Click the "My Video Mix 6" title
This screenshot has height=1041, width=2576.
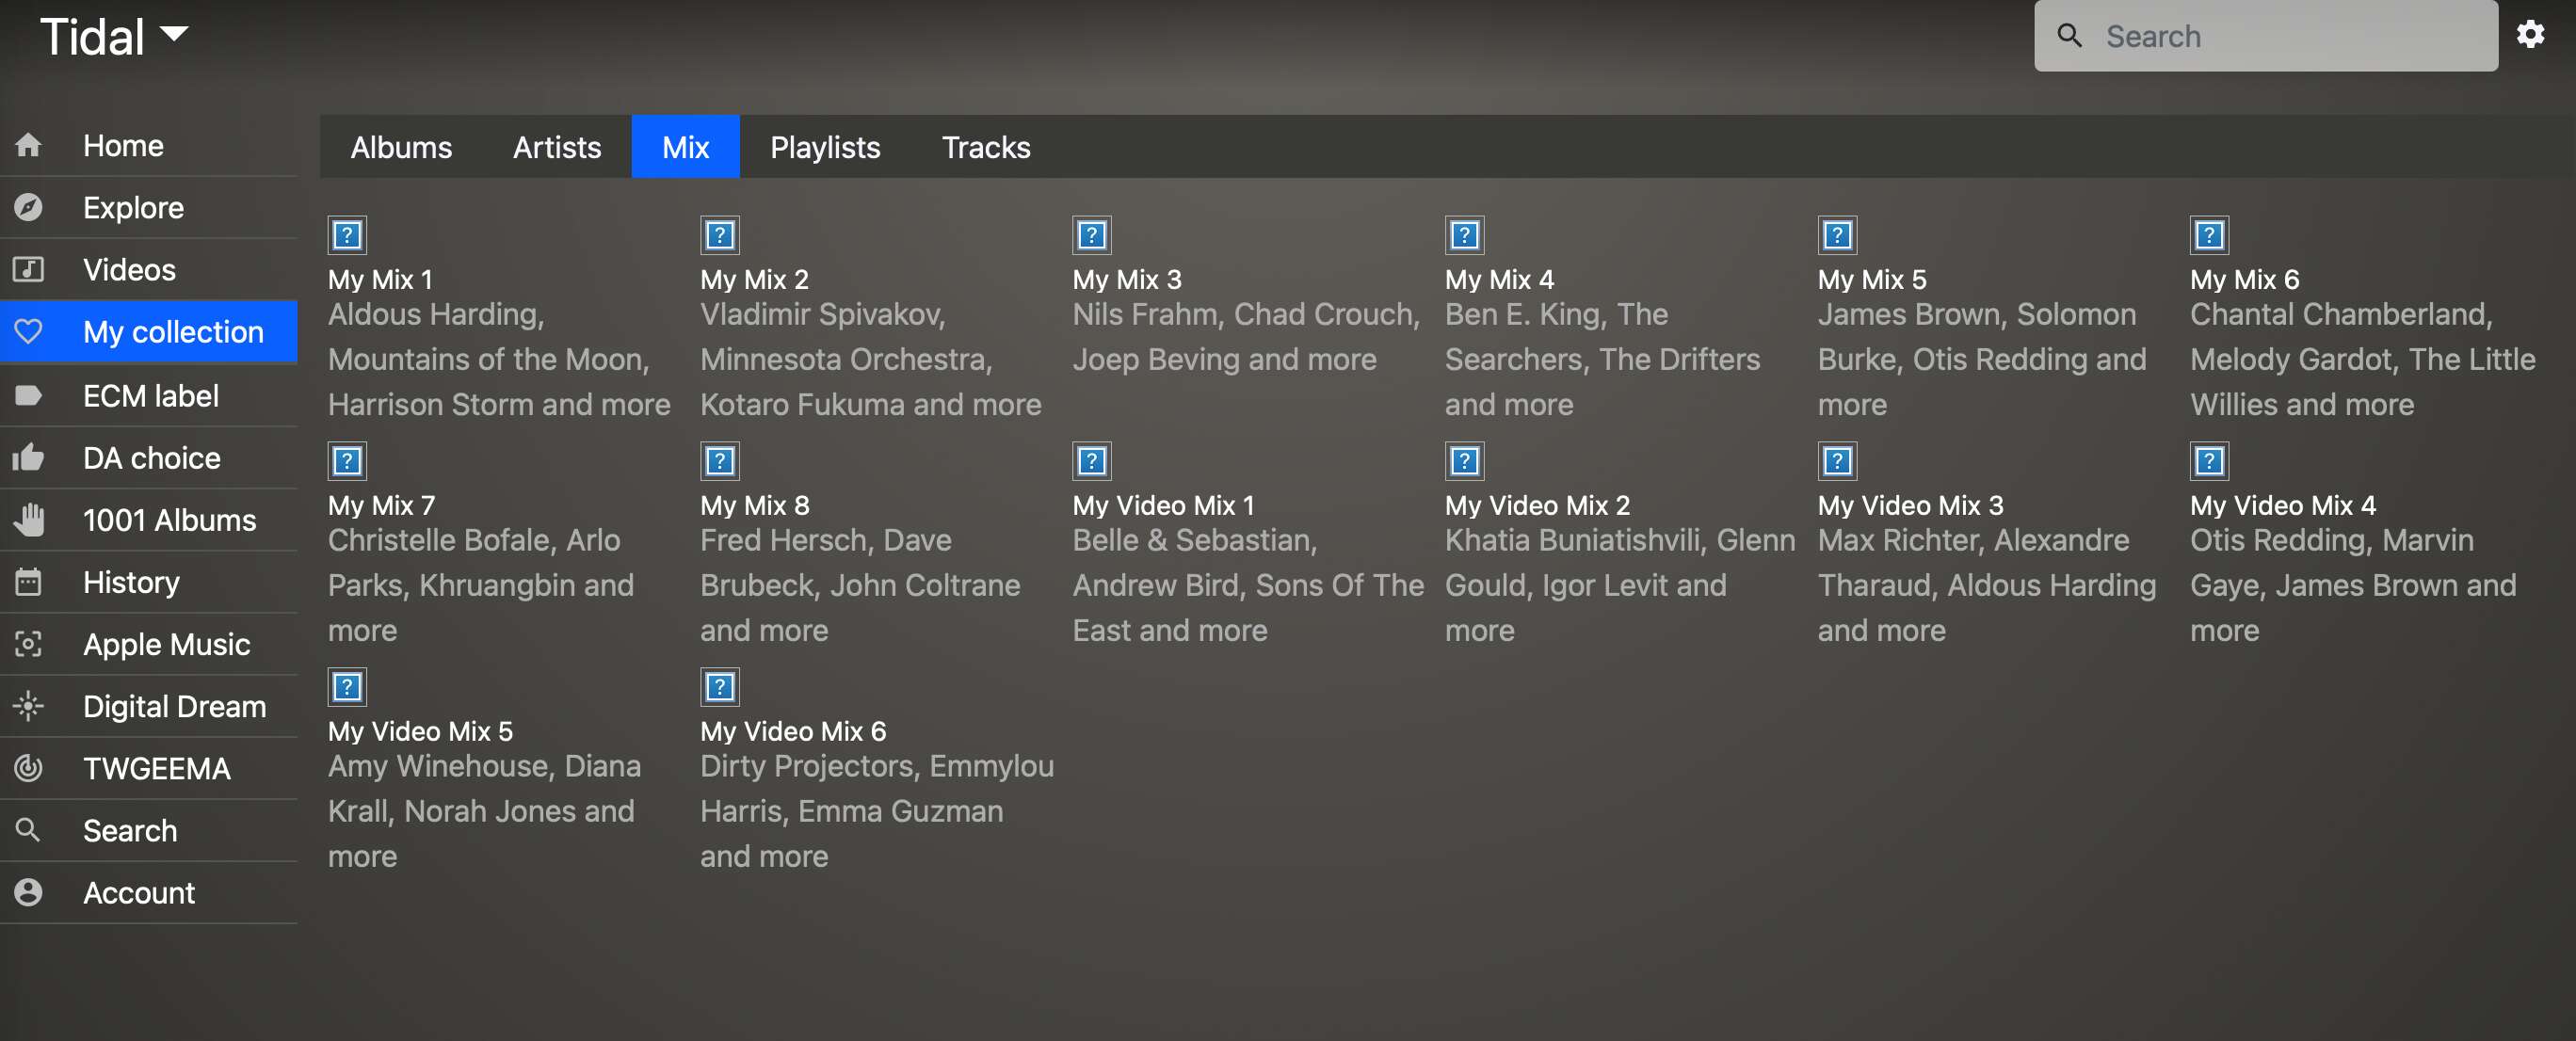pos(793,731)
